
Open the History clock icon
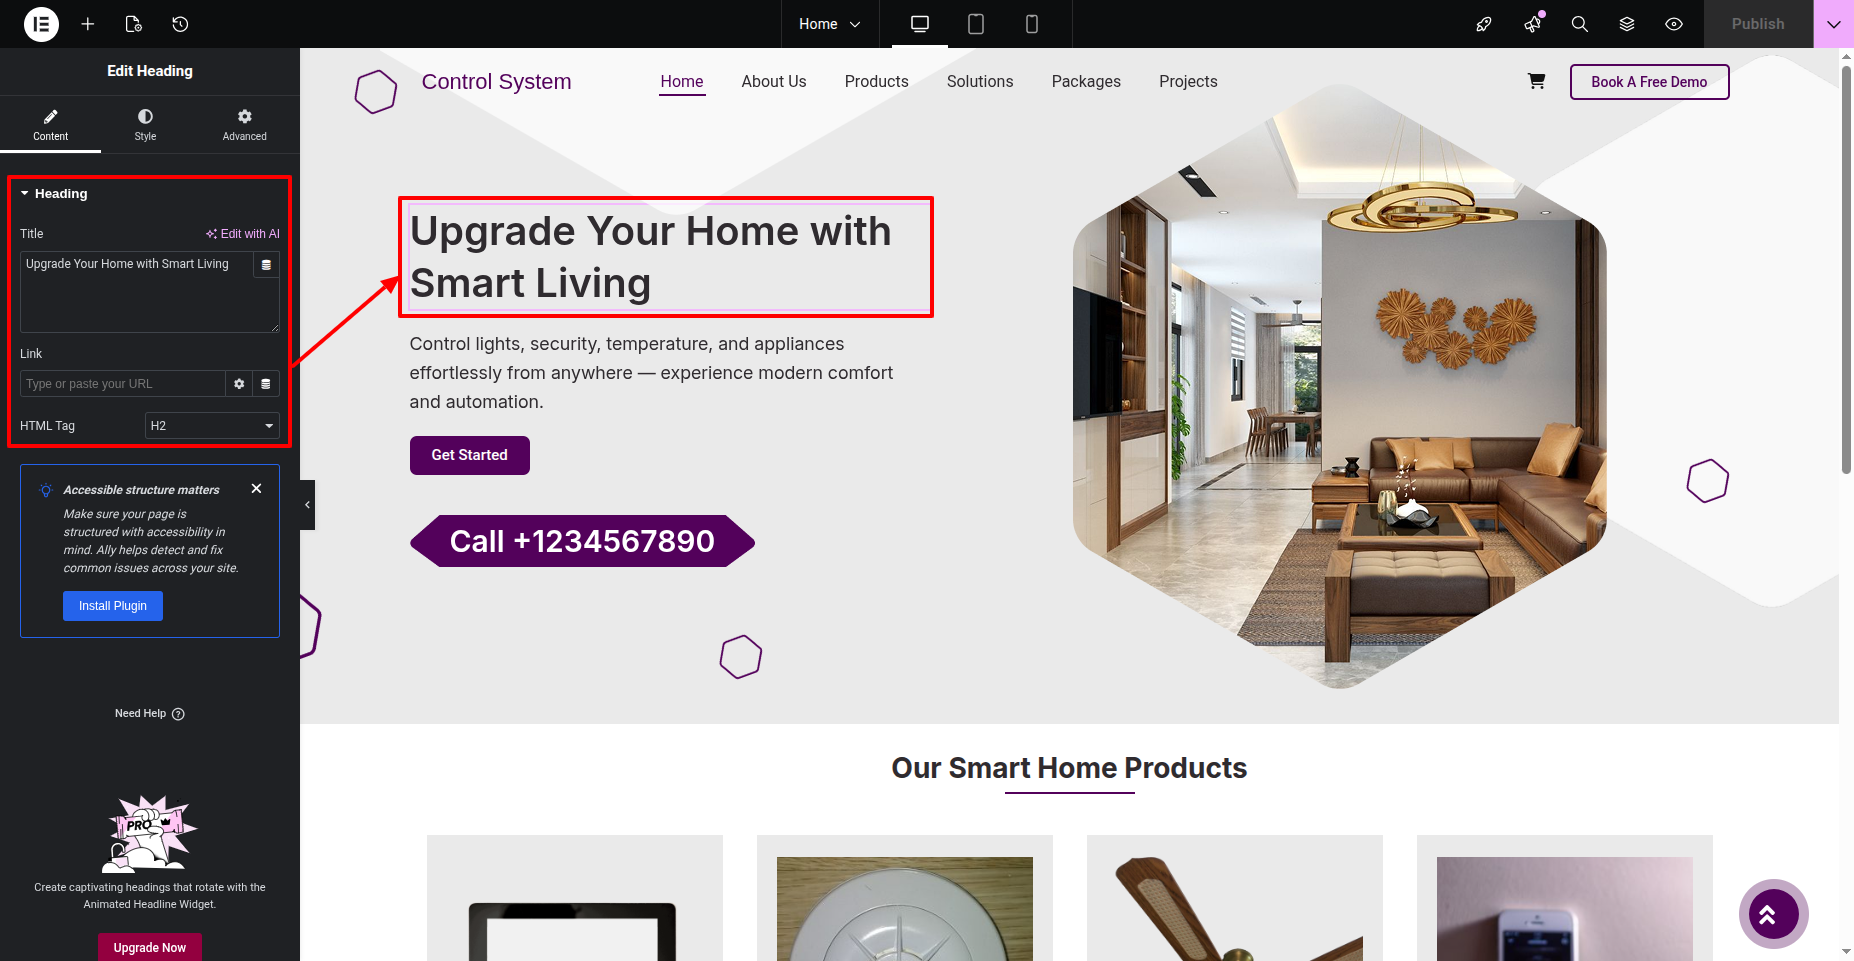coord(180,24)
